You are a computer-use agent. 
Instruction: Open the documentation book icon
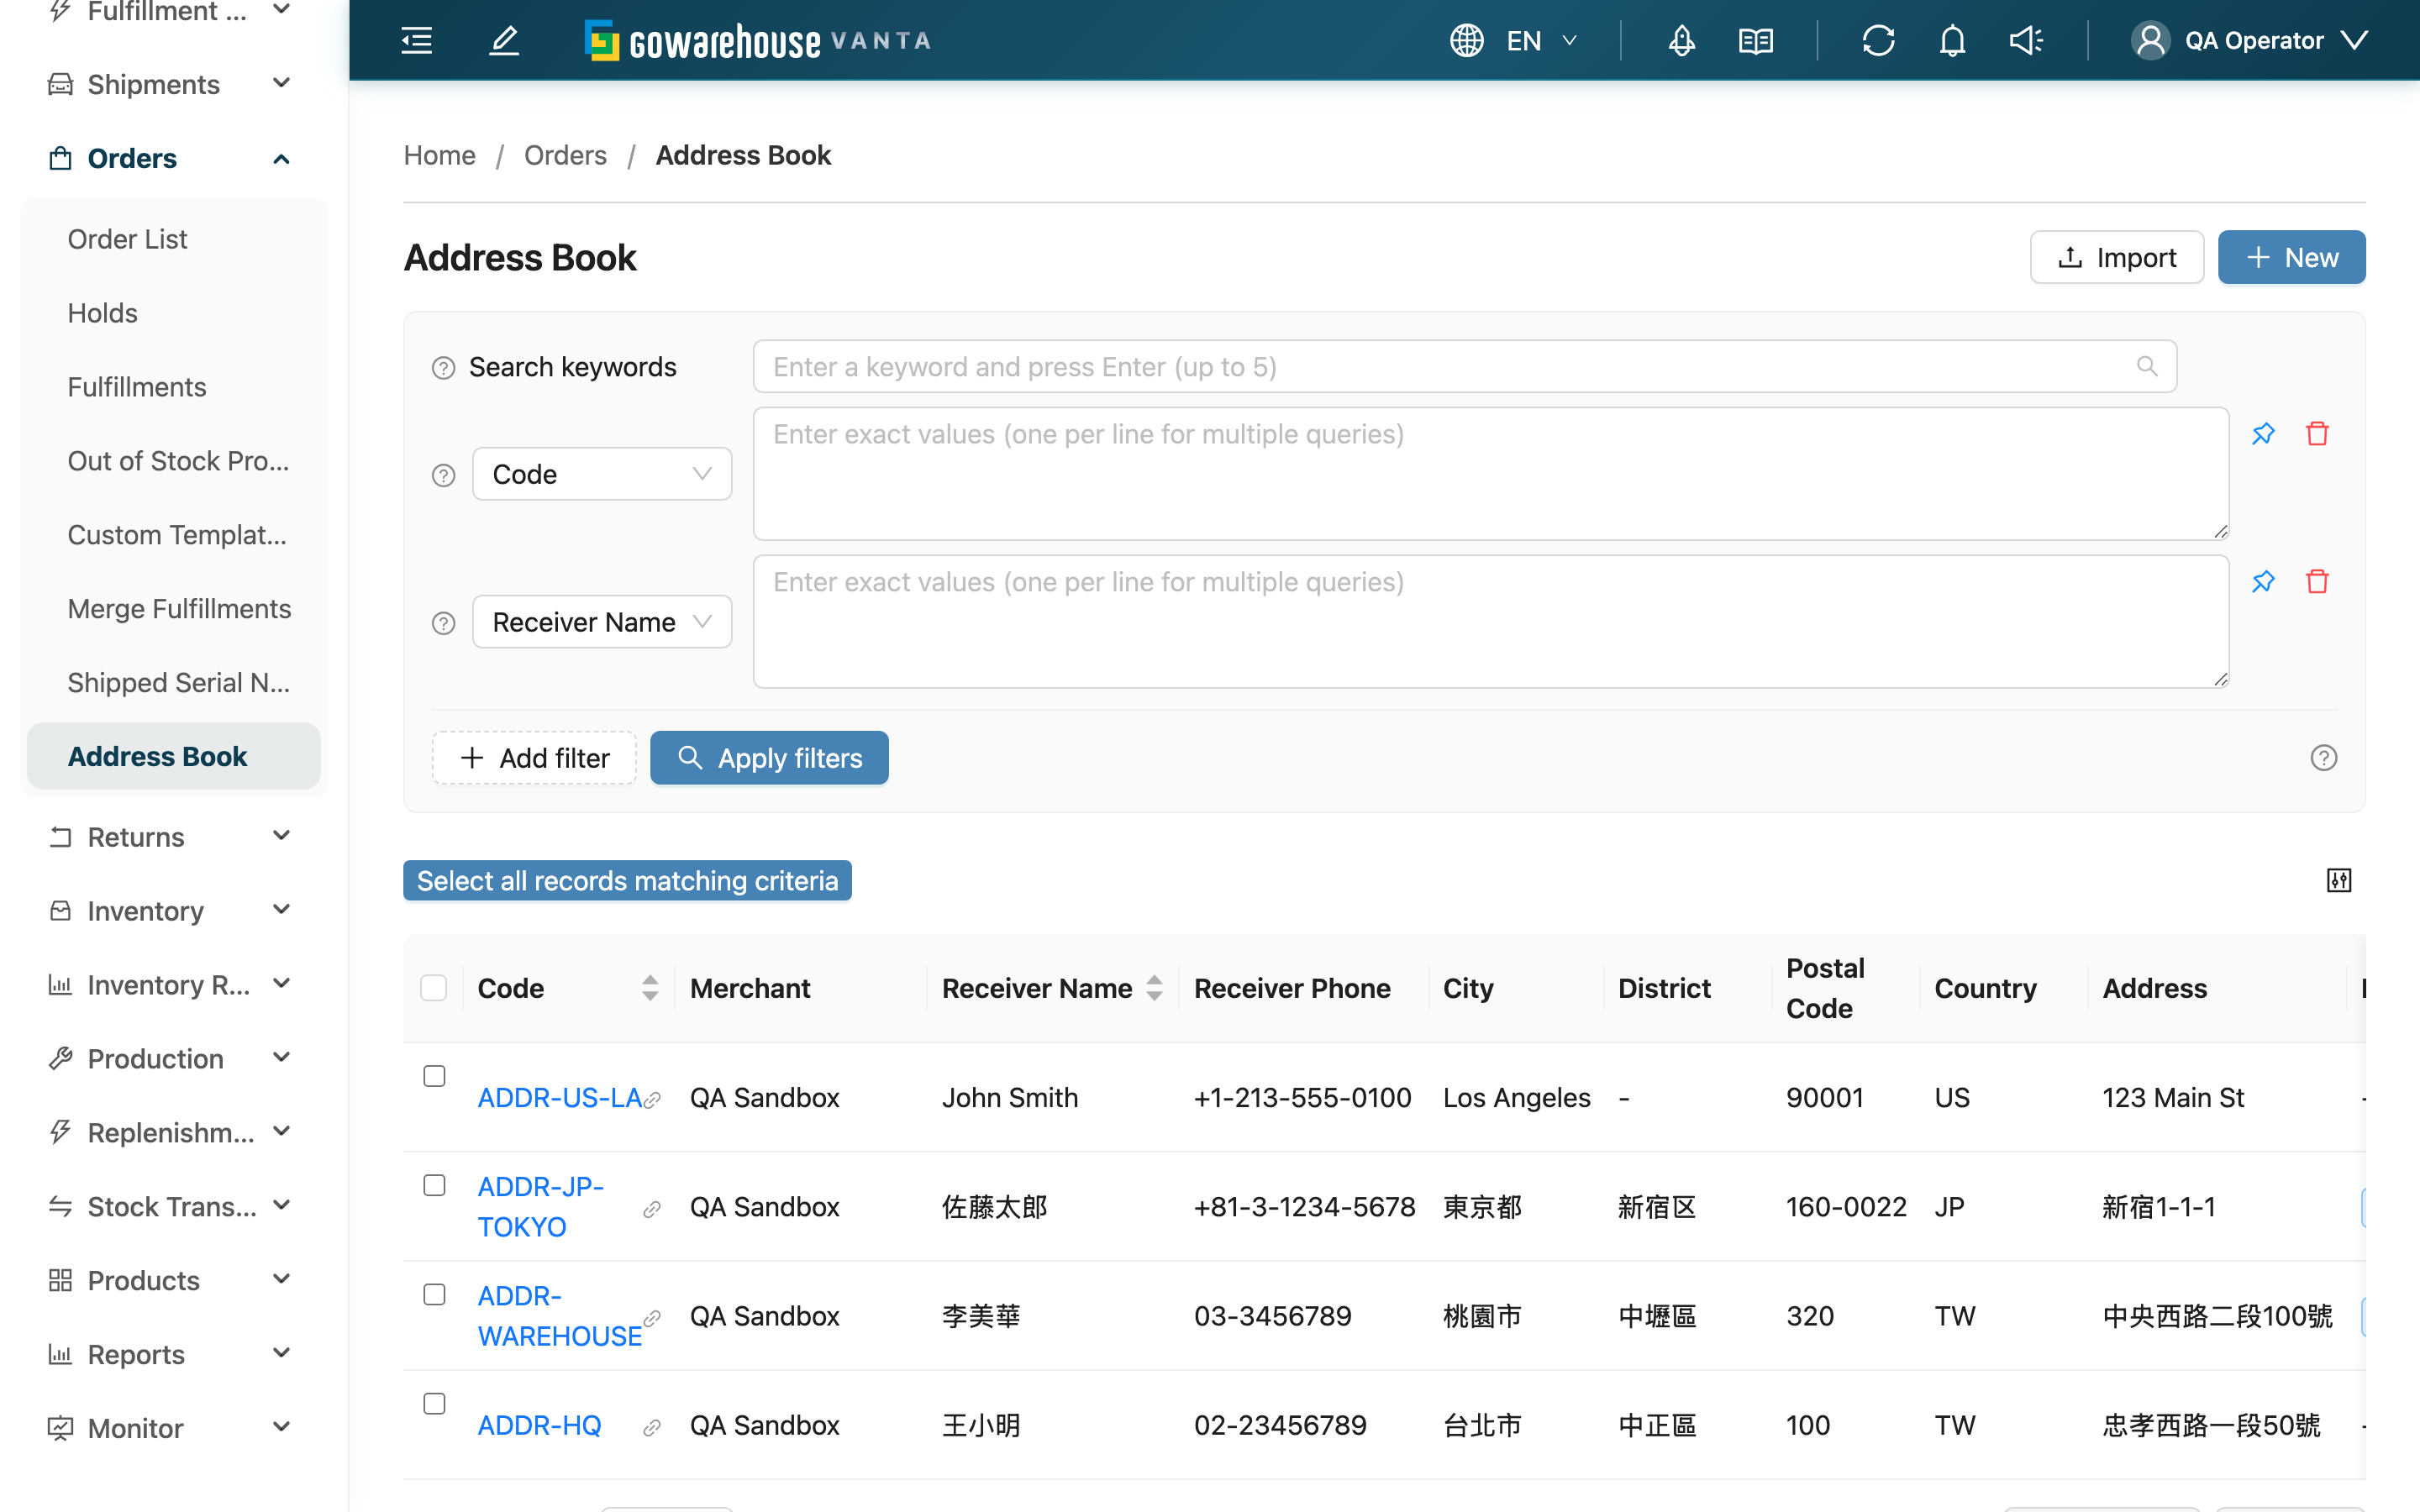tap(1755, 40)
